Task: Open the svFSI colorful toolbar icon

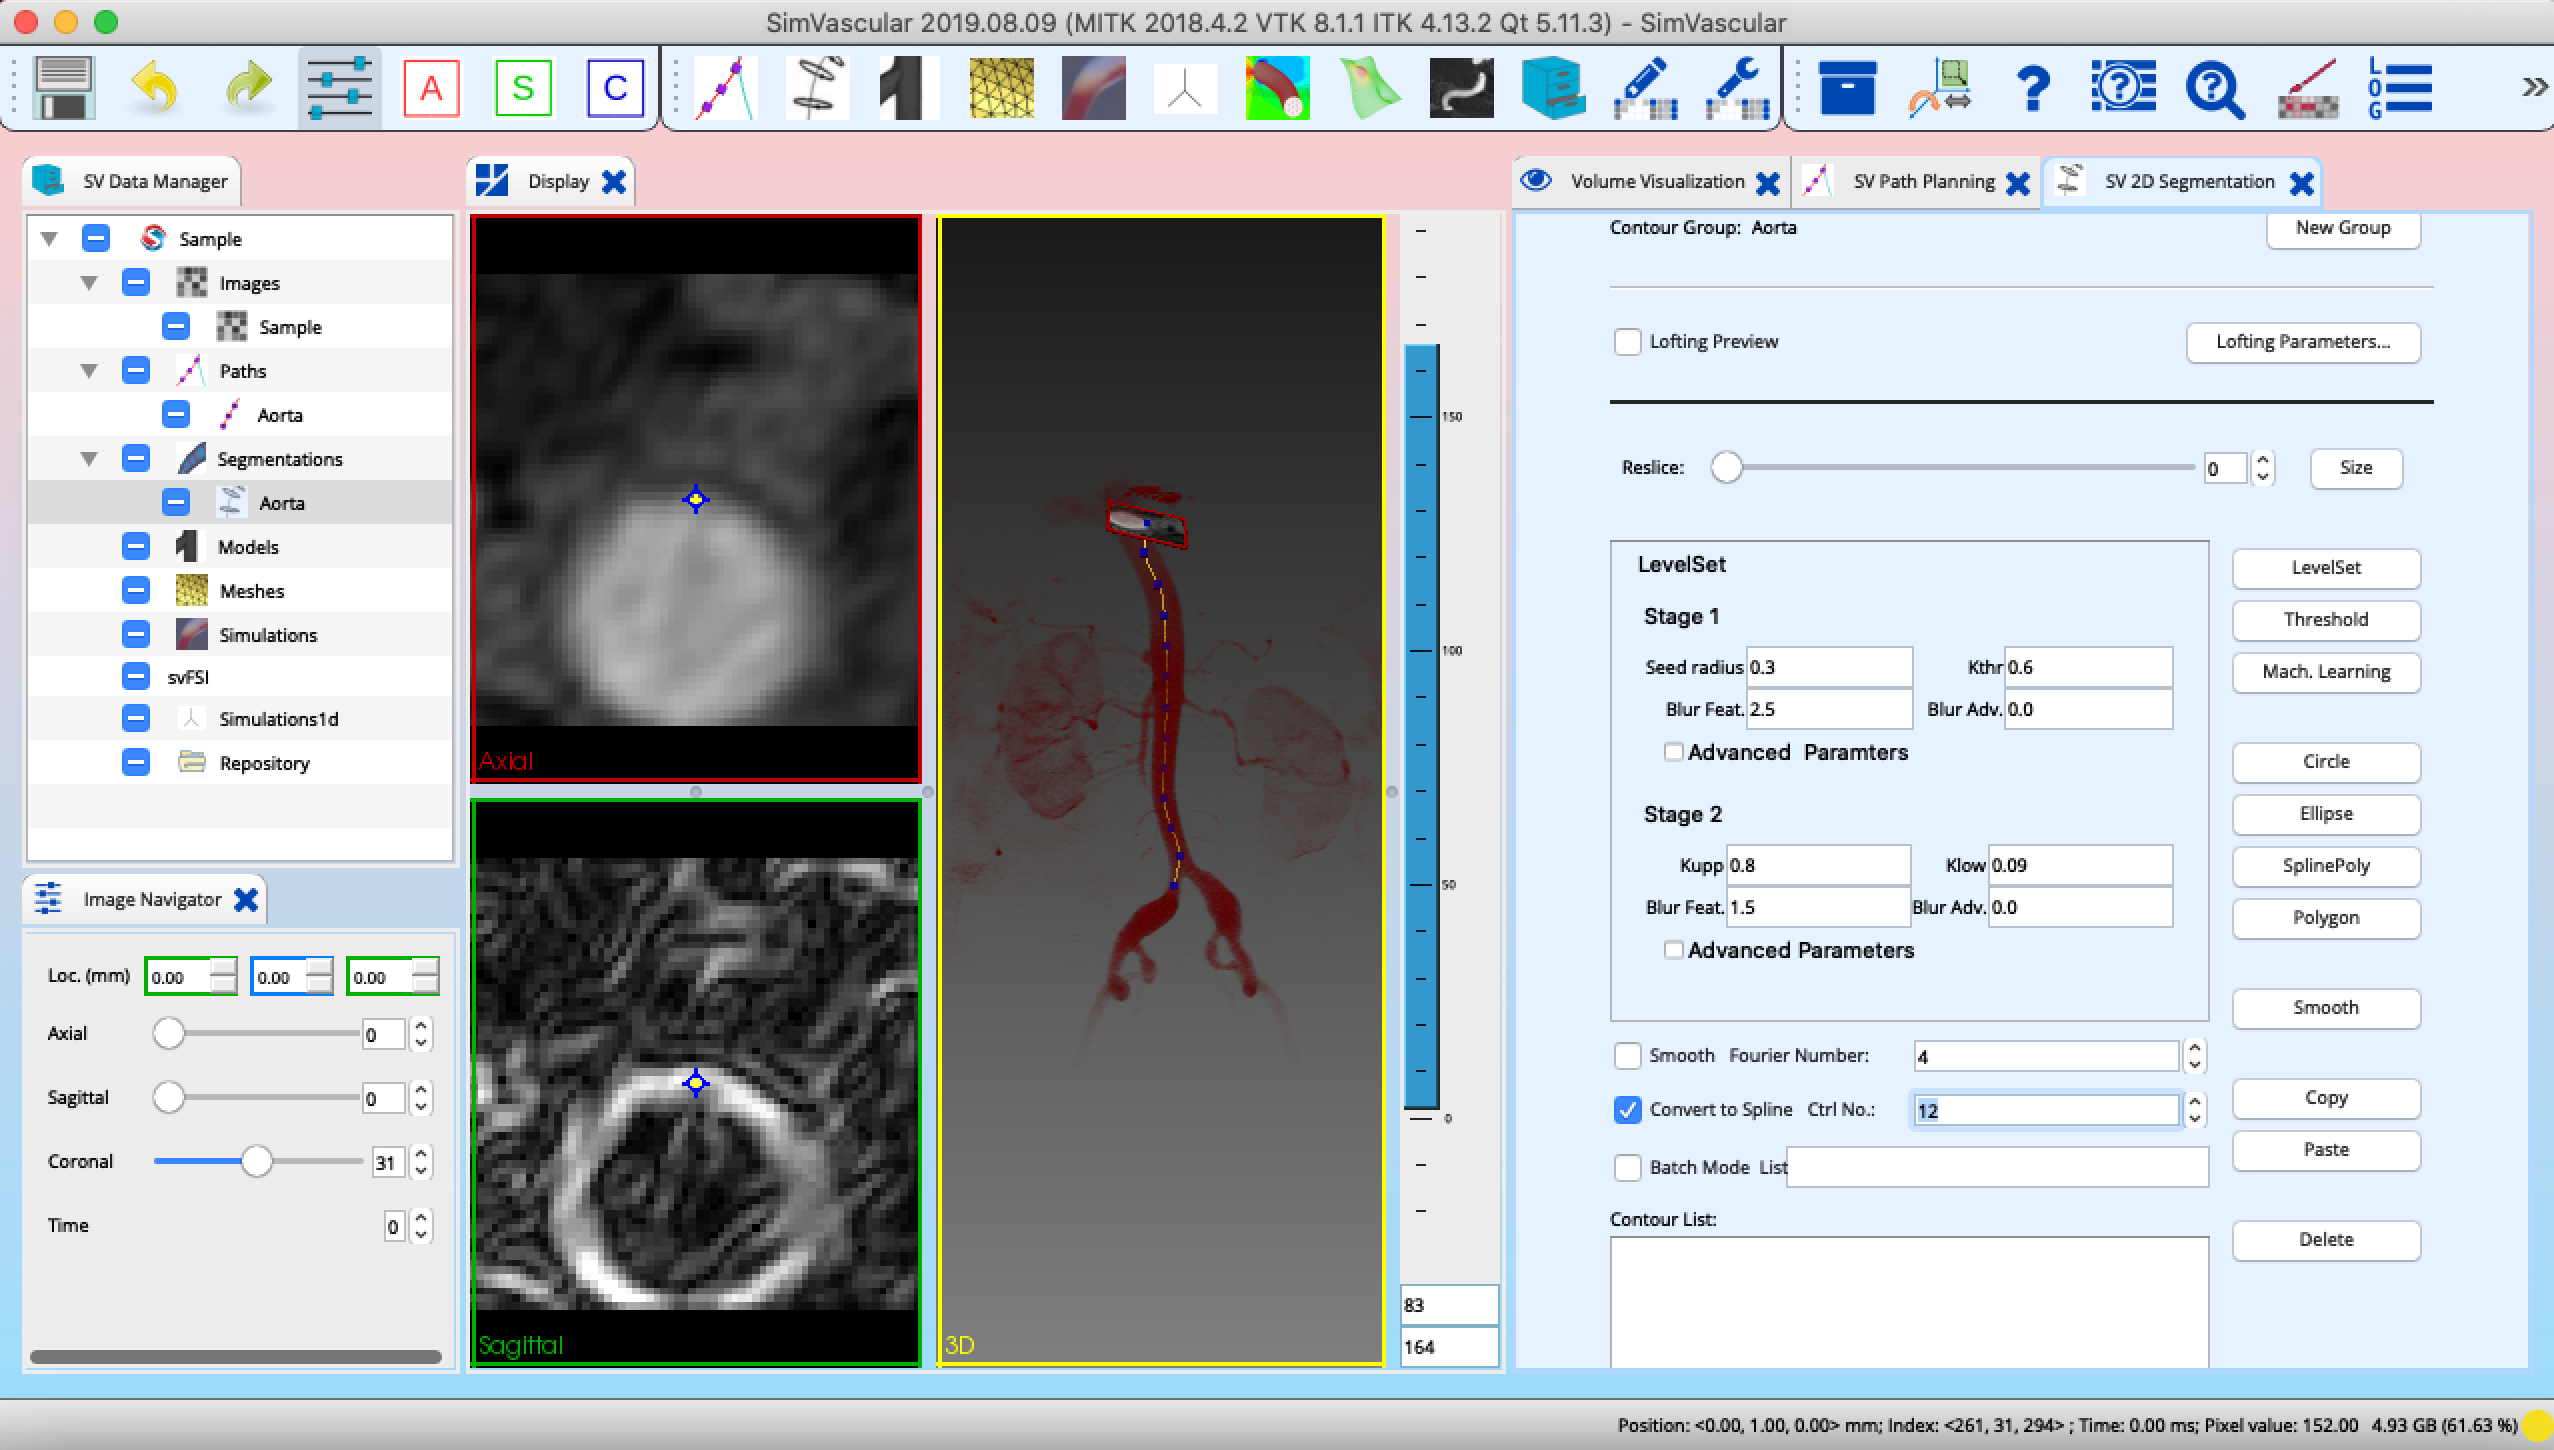Action: click(1277, 89)
